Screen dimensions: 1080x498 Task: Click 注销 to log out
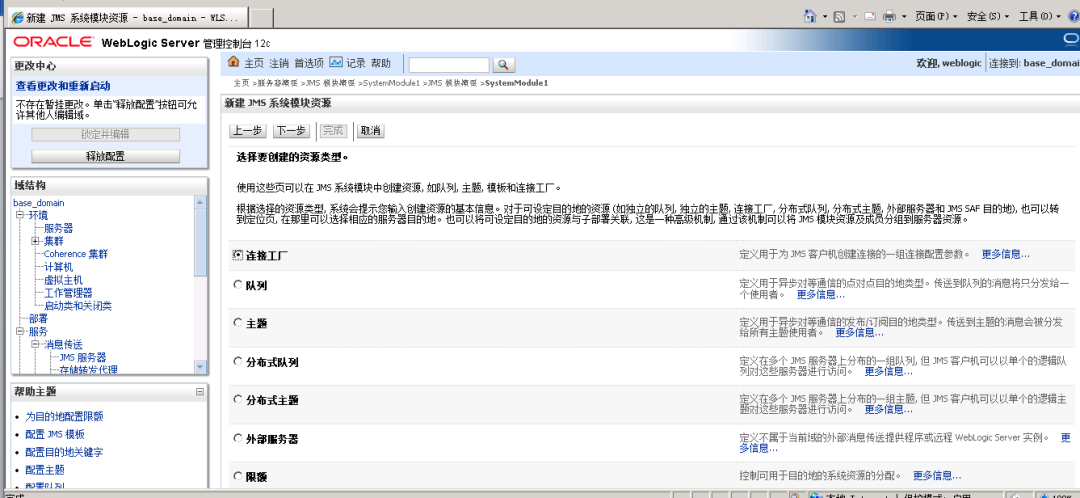pos(279,63)
